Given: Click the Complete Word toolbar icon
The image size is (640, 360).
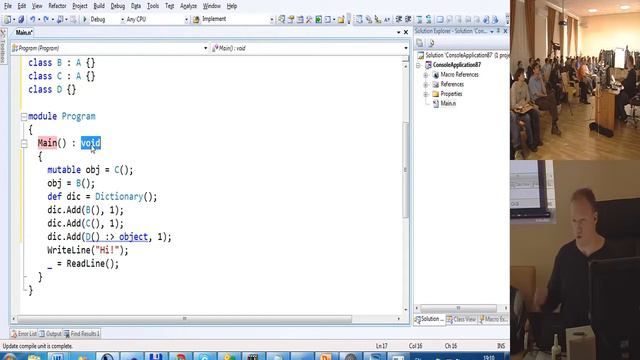Looking at the screenshot, I should 387,19.
